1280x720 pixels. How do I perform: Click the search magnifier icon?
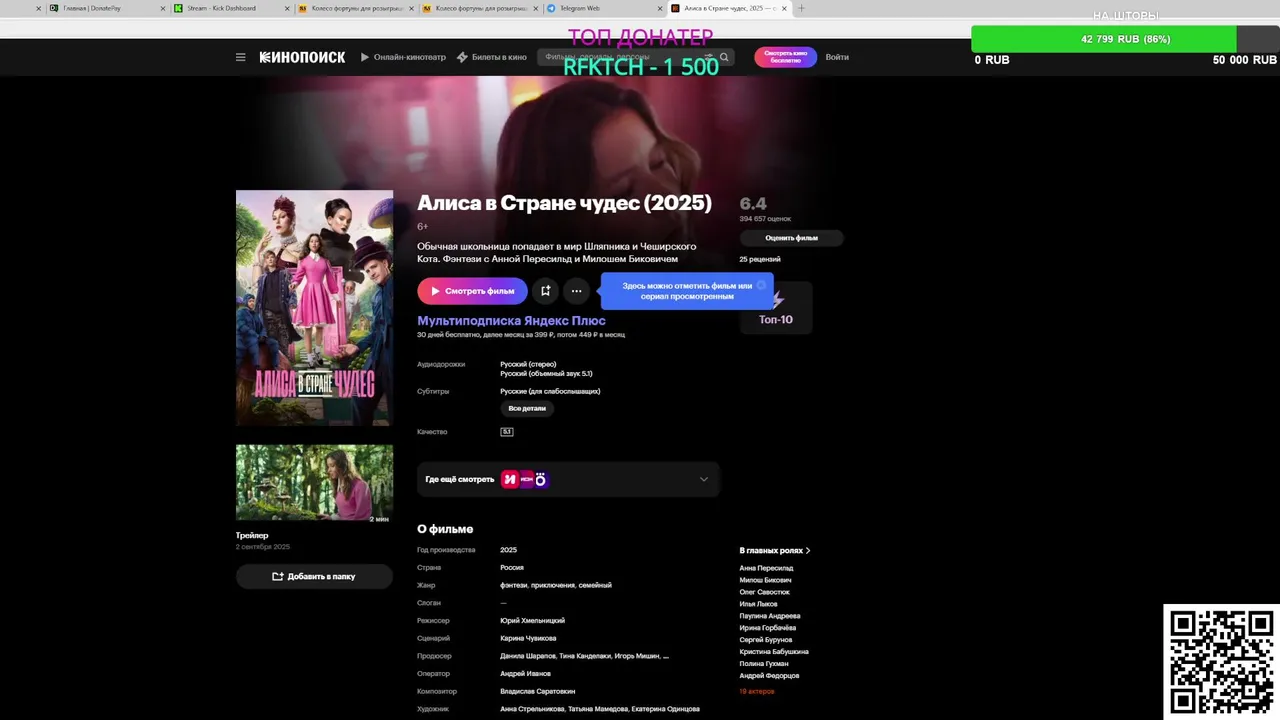click(x=724, y=57)
